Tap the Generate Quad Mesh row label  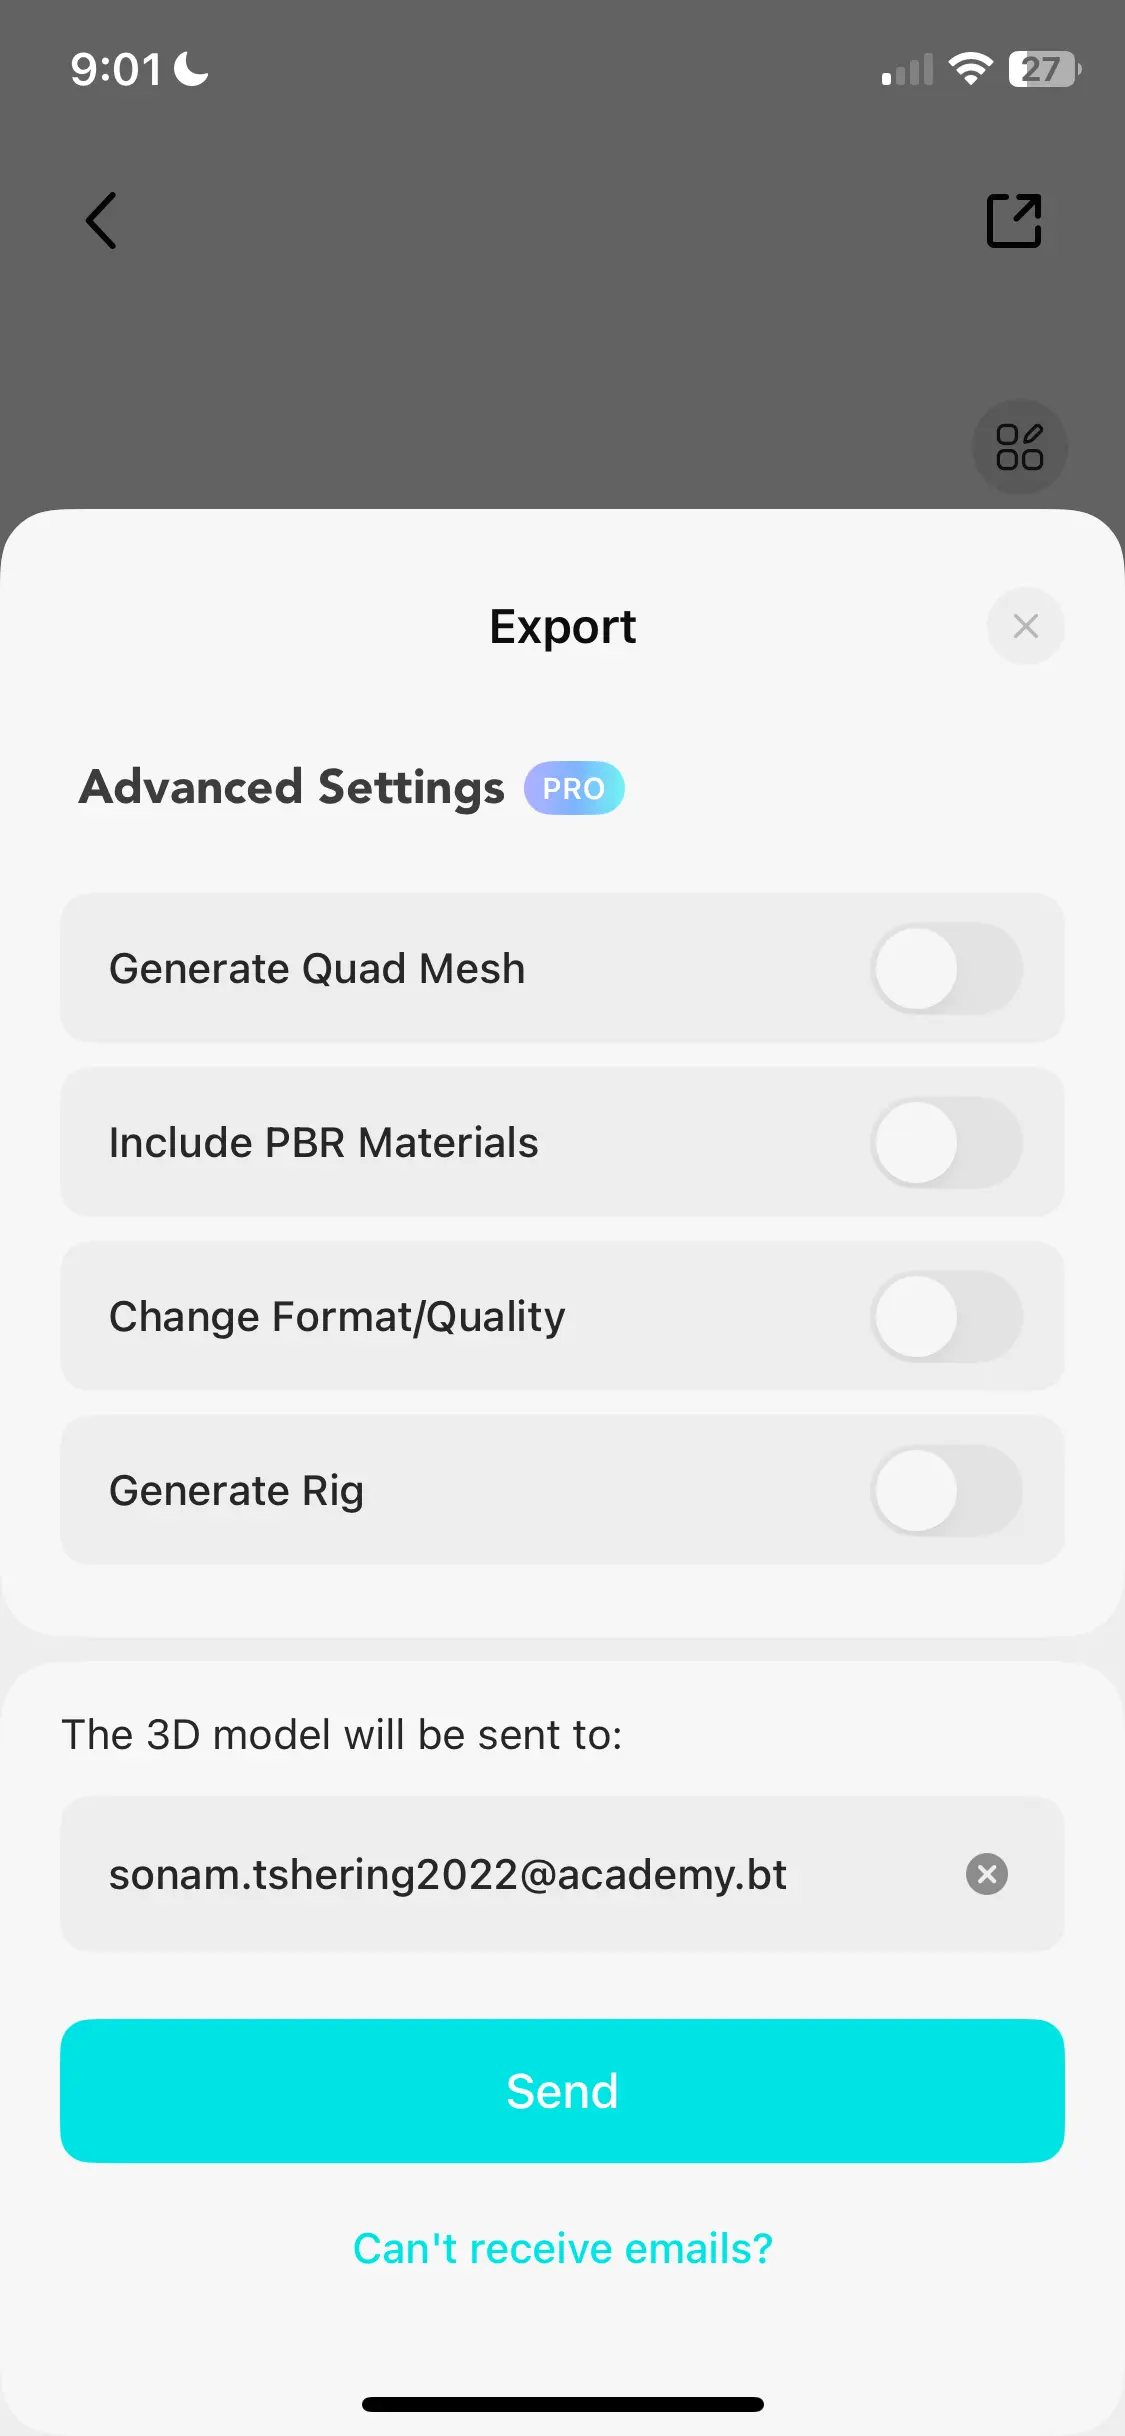click(x=317, y=968)
